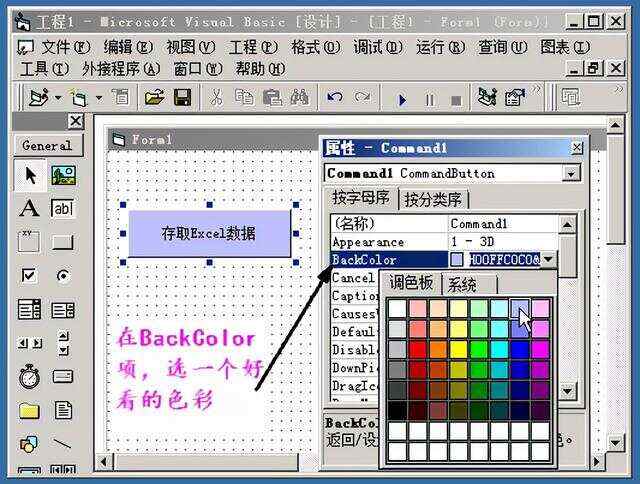Open Properties Window toolbar icon
Screen dimensions: 640x484
click(x=516, y=97)
